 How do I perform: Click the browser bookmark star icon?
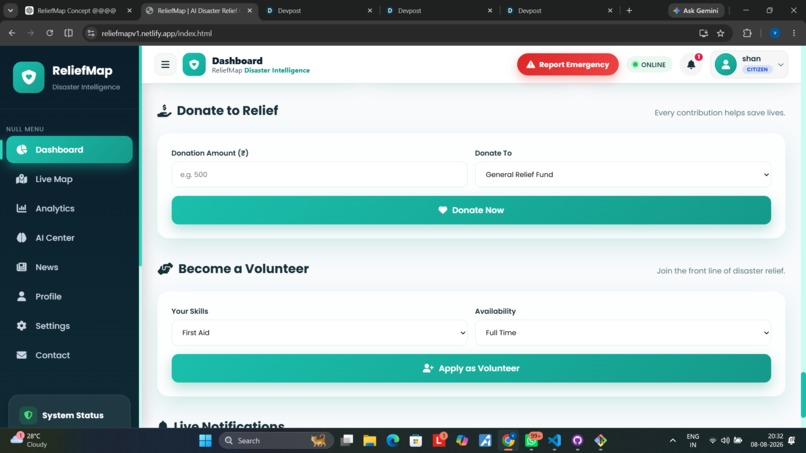pyautogui.click(x=721, y=33)
